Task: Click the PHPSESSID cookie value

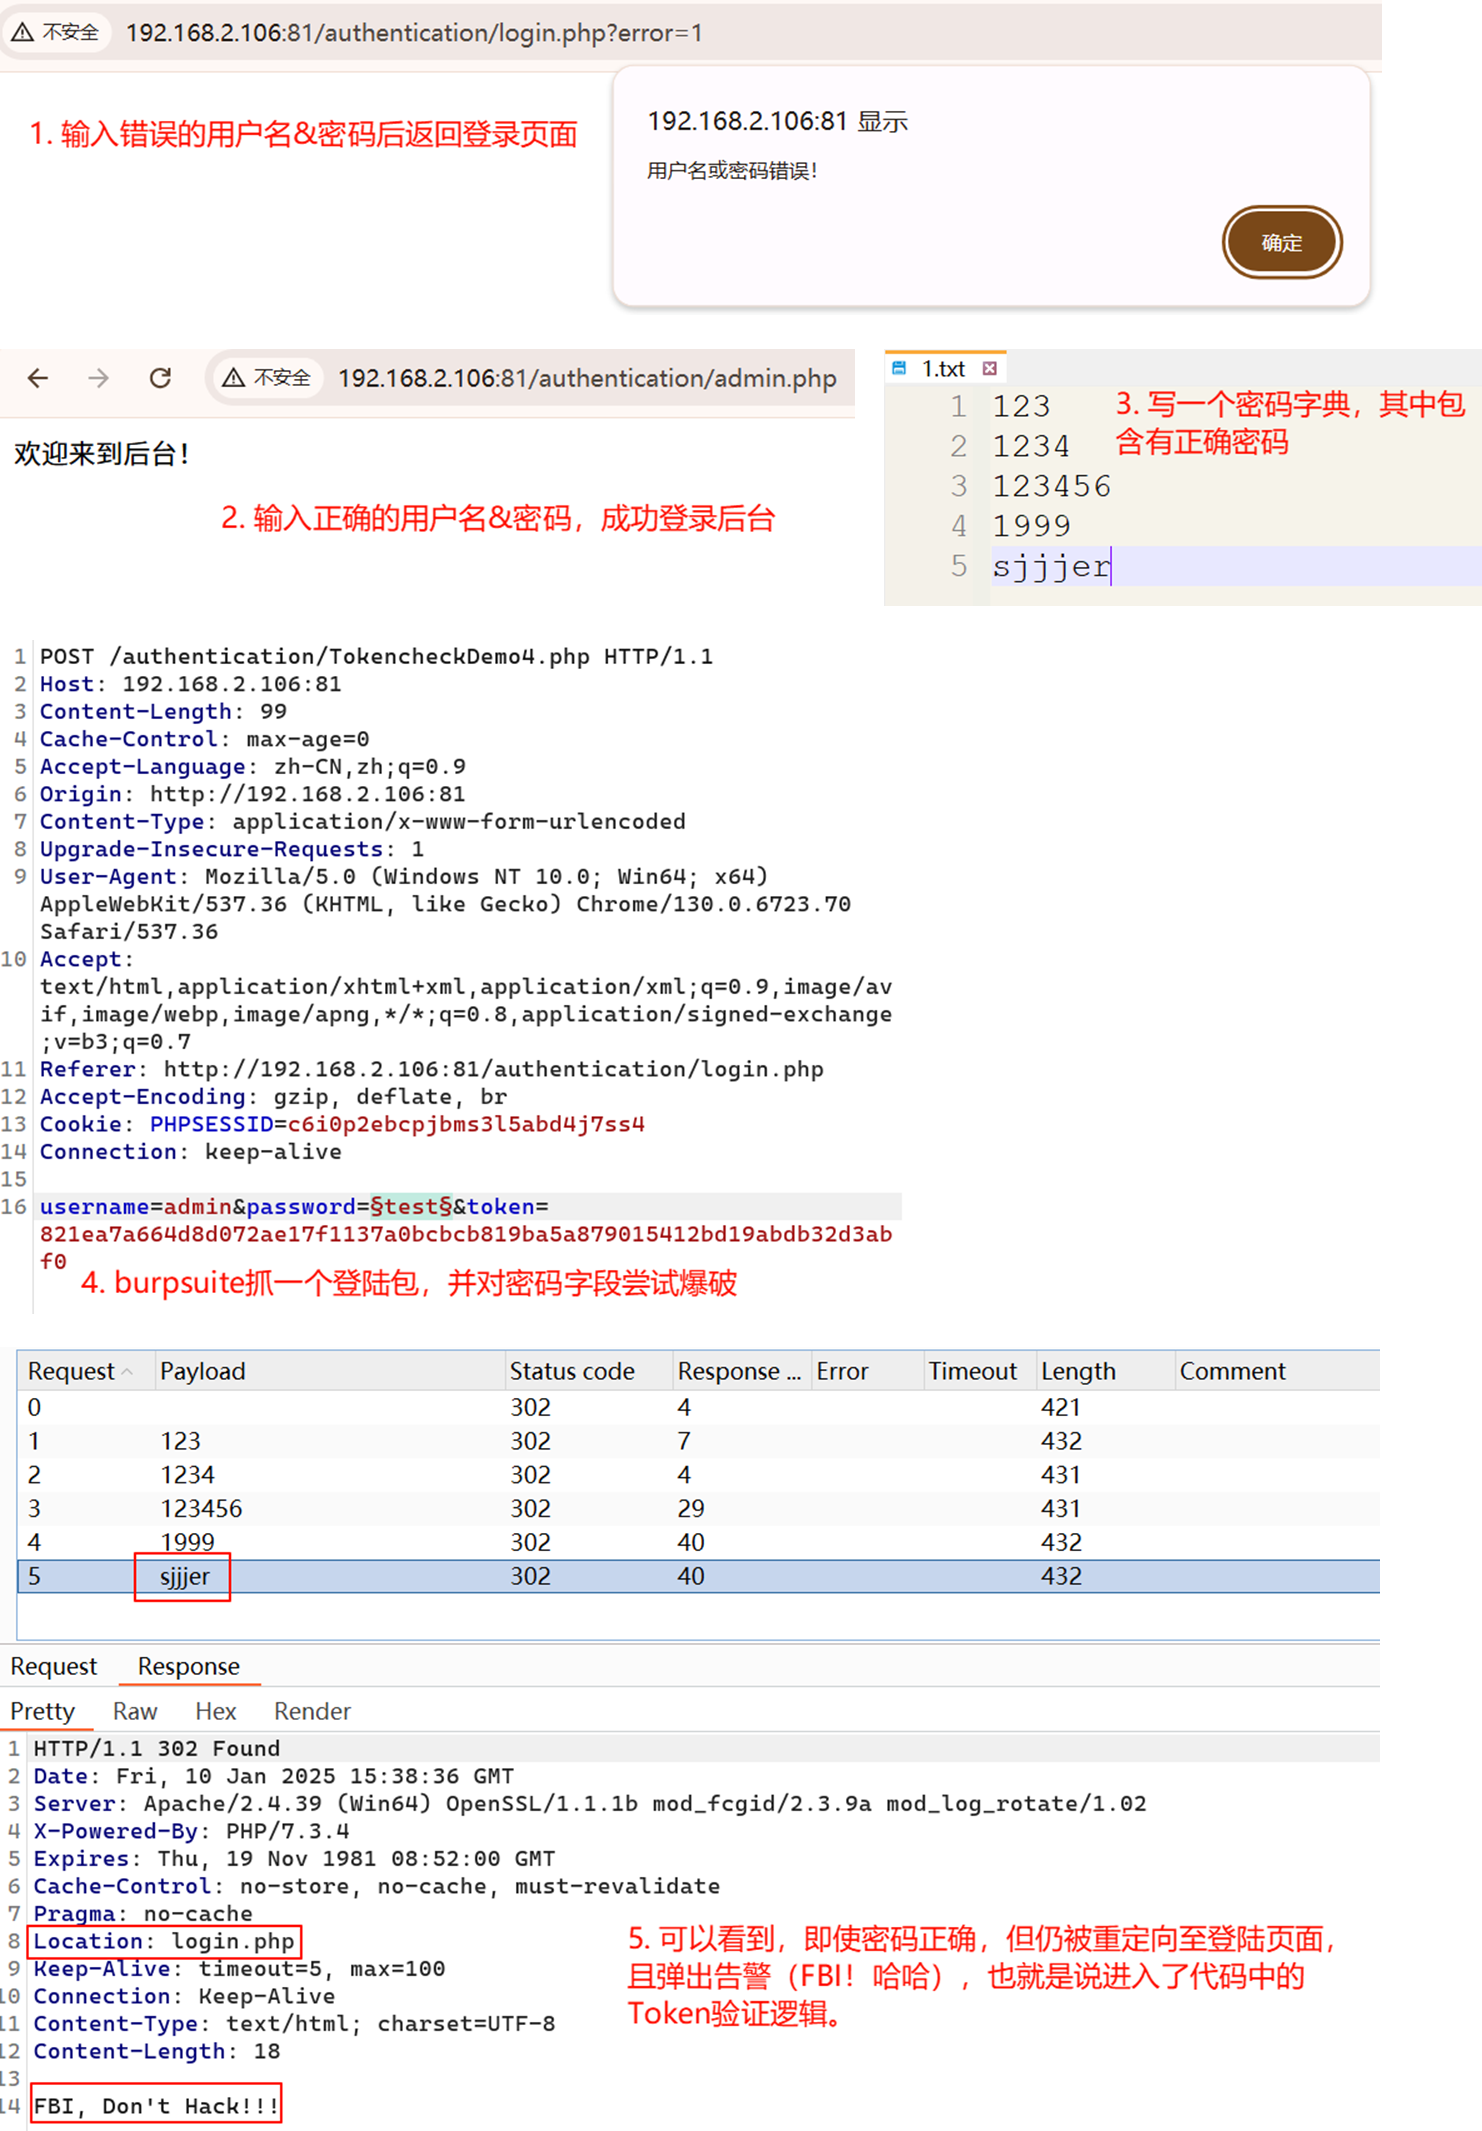Action: pos(466,1124)
